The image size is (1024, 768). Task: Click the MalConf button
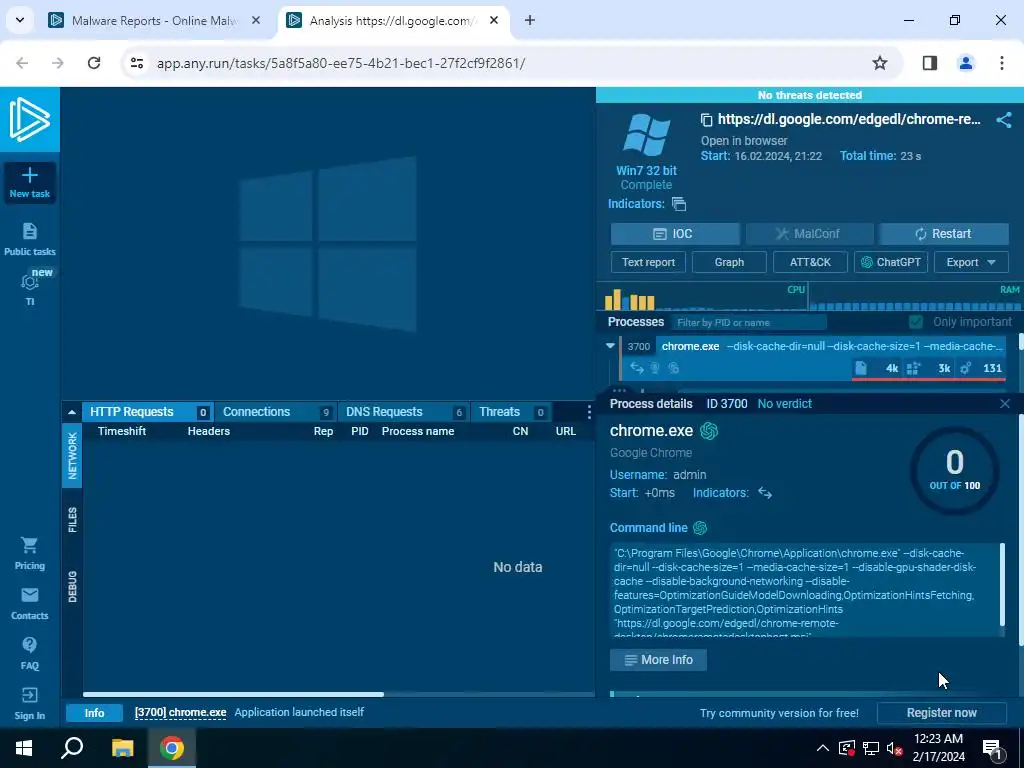click(810, 234)
